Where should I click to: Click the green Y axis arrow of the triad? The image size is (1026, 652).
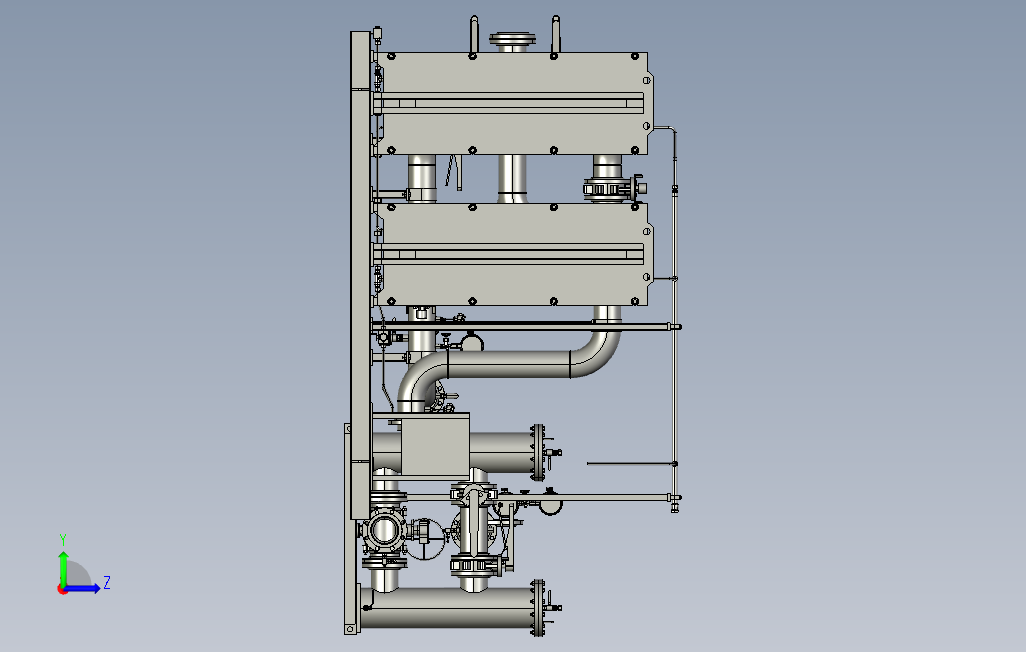click(x=63, y=568)
